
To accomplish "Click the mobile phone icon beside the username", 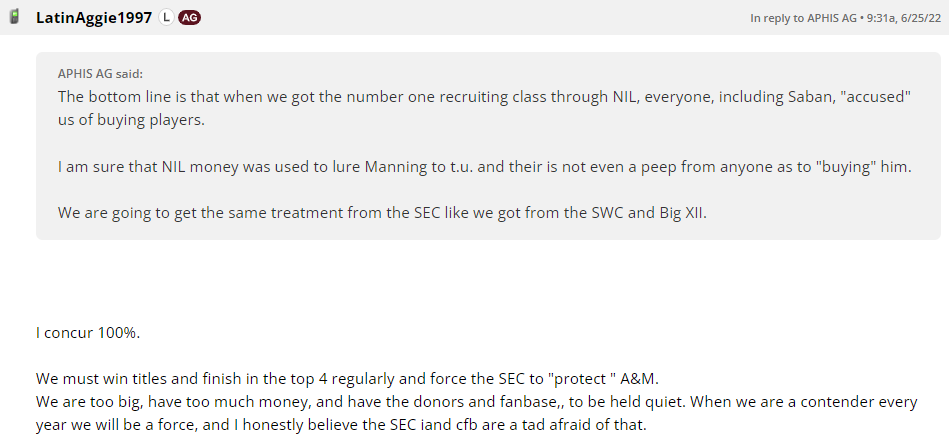I will (x=15, y=17).
